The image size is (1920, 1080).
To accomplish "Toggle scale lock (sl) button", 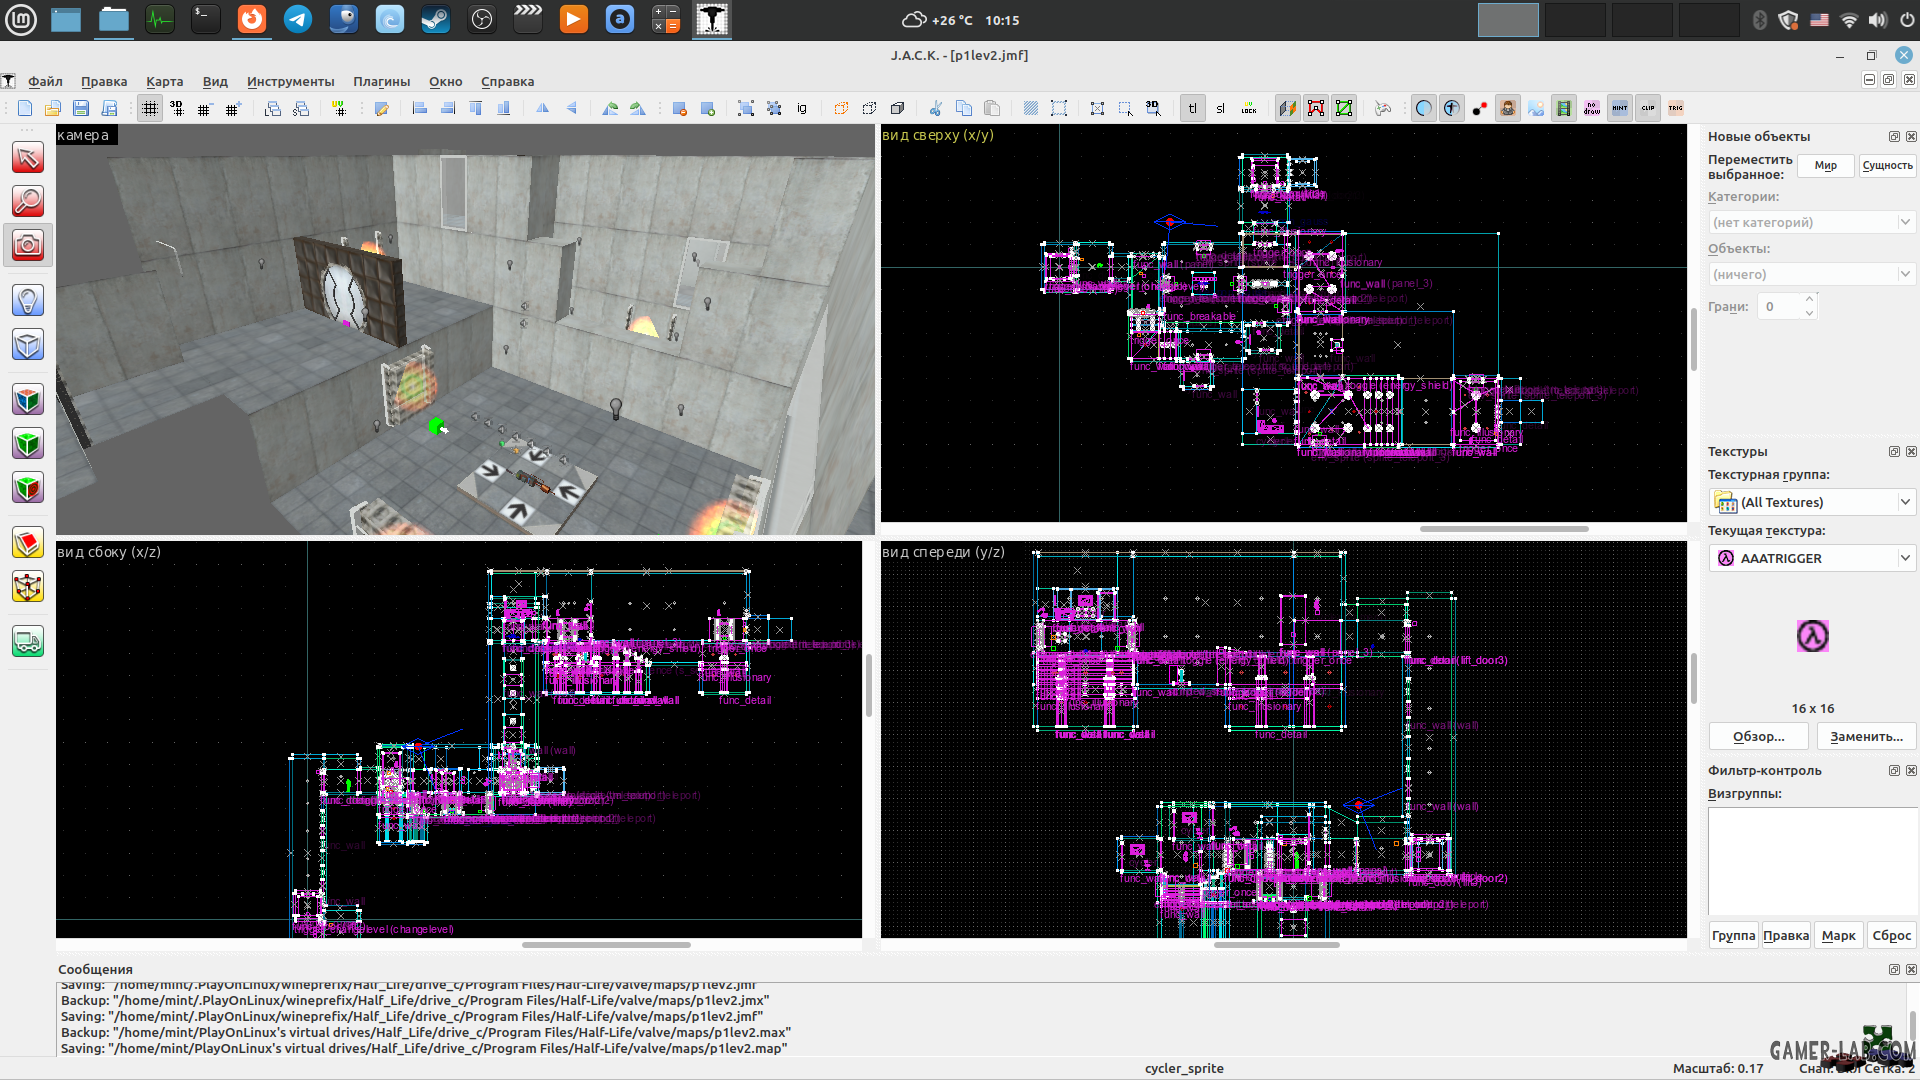I will [1221, 109].
